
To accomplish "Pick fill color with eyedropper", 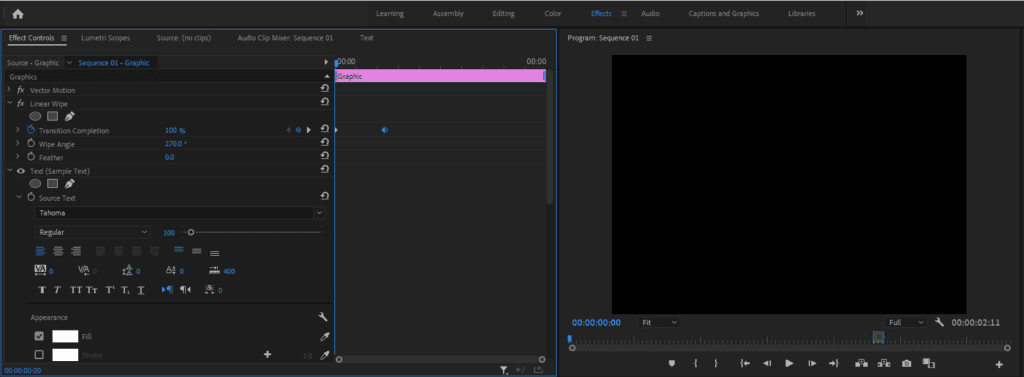I will pyautogui.click(x=325, y=336).
